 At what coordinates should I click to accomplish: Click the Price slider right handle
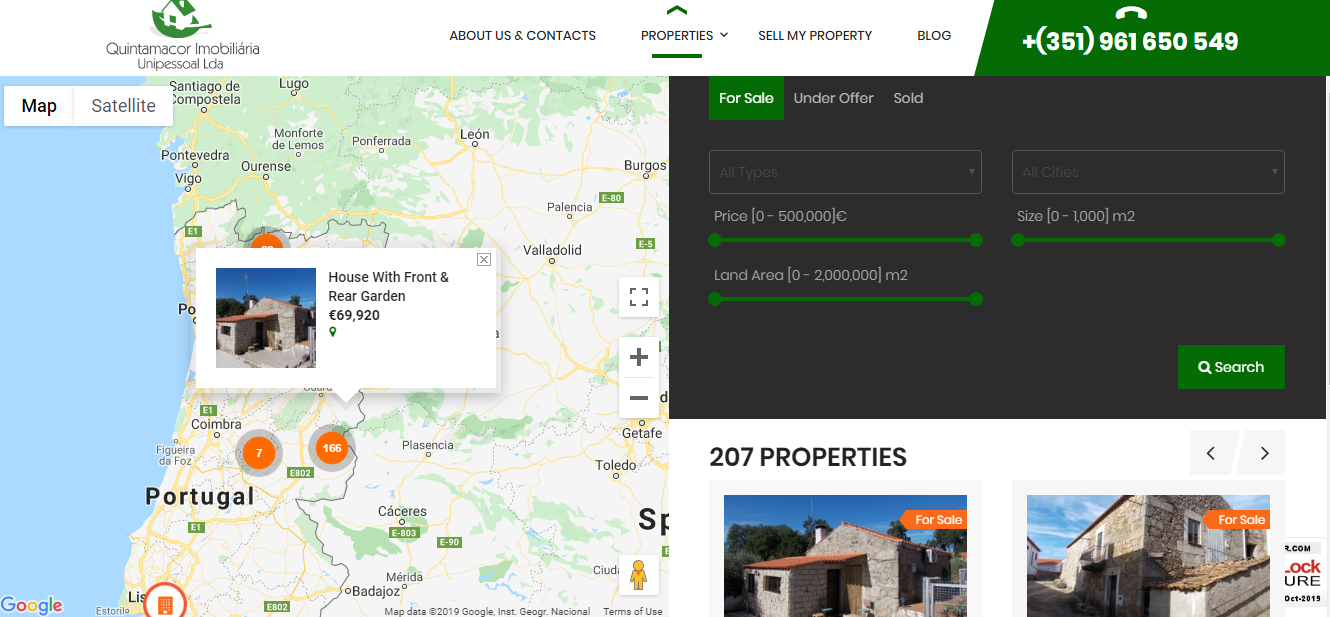[x=976, y=240]
